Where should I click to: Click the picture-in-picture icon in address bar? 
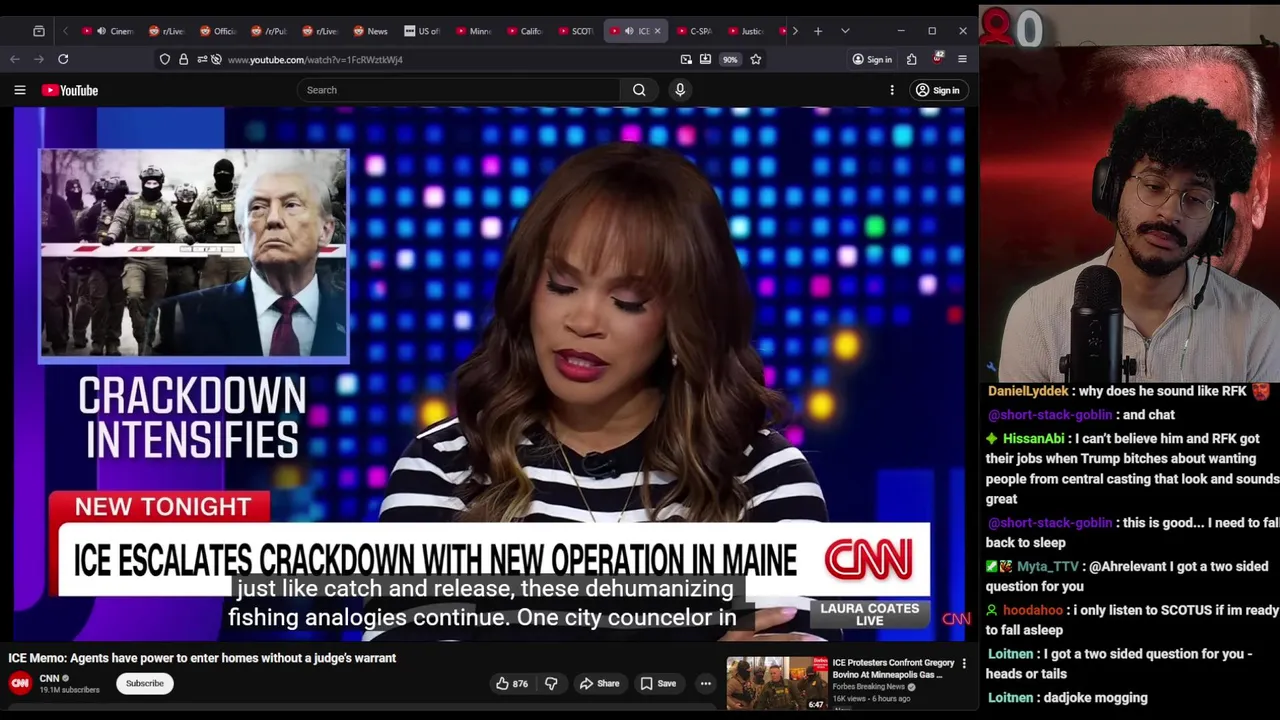686,59
